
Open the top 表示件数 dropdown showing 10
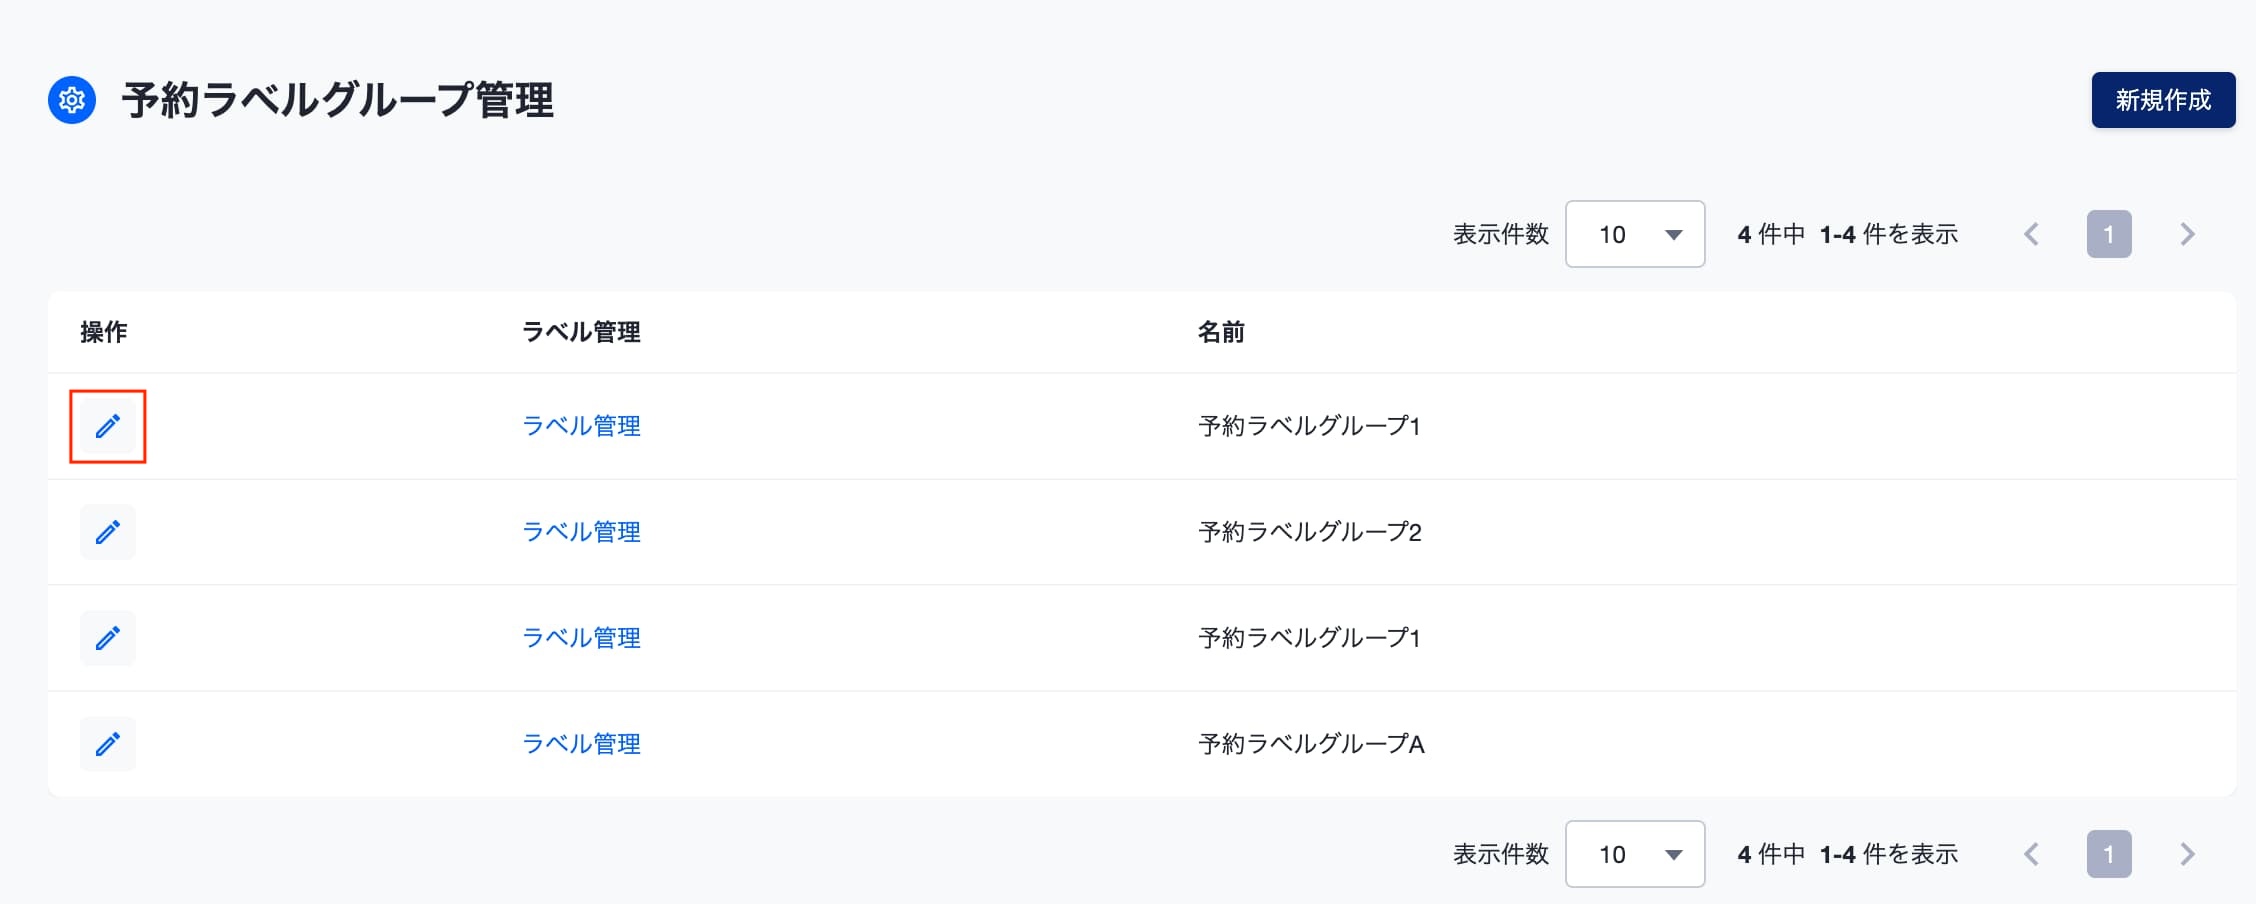pyautogui.click(x=1635, y=234)
